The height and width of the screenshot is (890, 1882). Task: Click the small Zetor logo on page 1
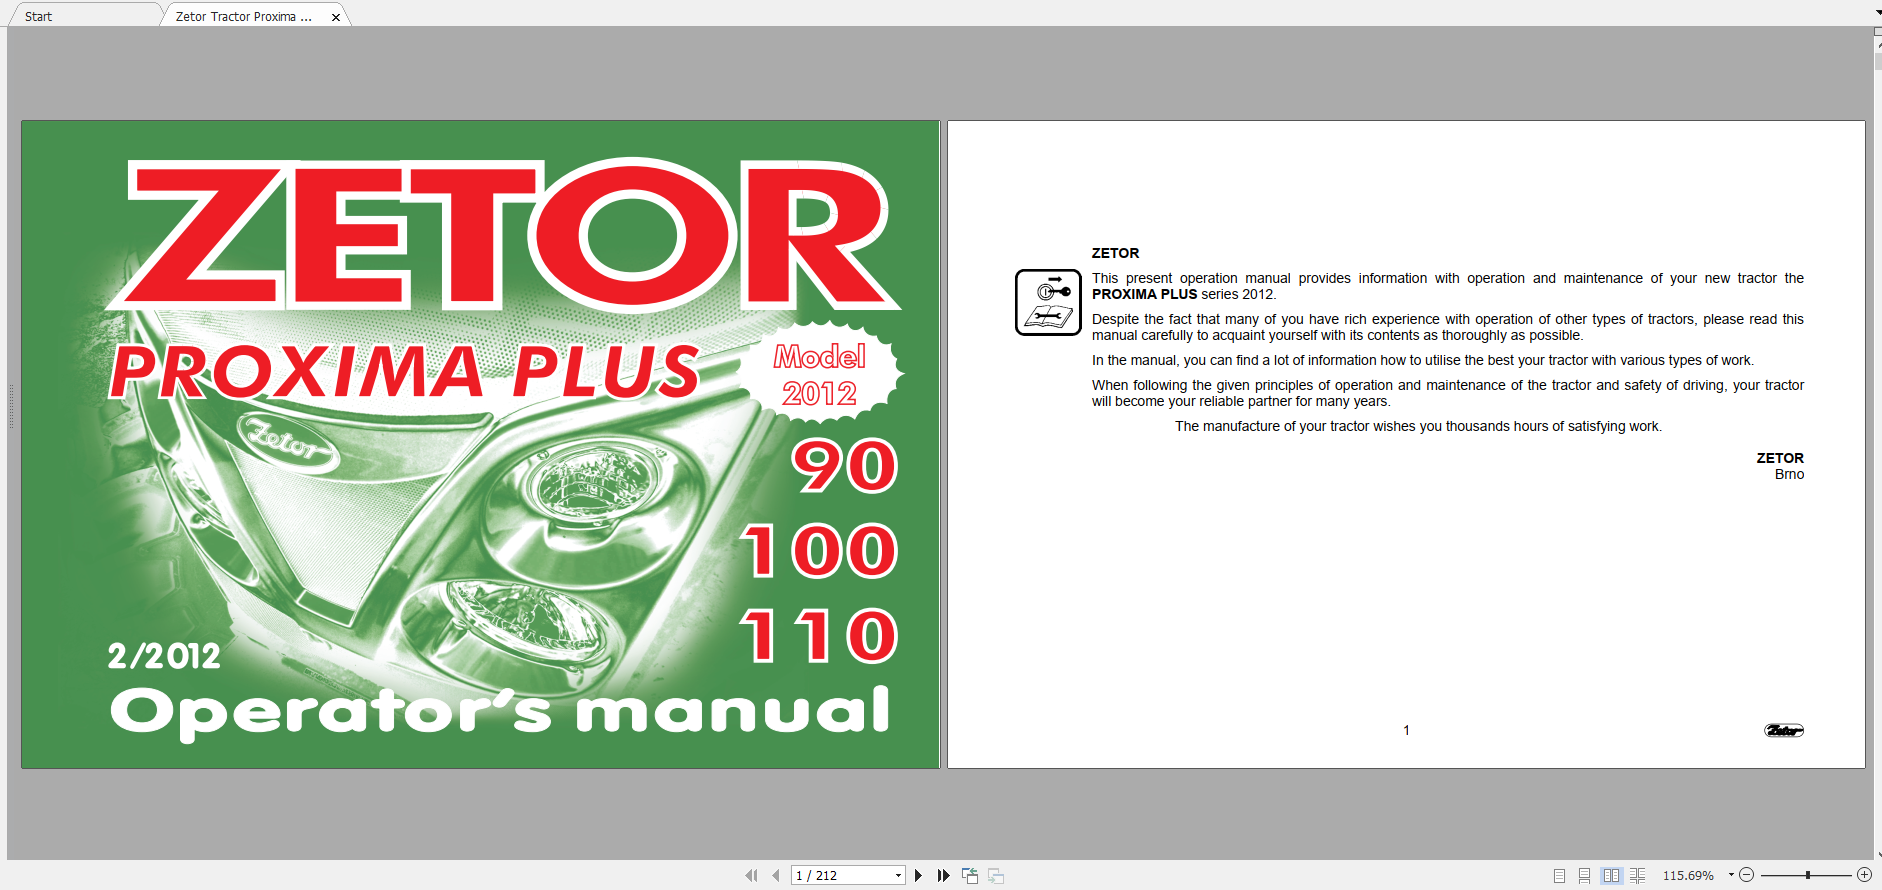(1784, 730)
